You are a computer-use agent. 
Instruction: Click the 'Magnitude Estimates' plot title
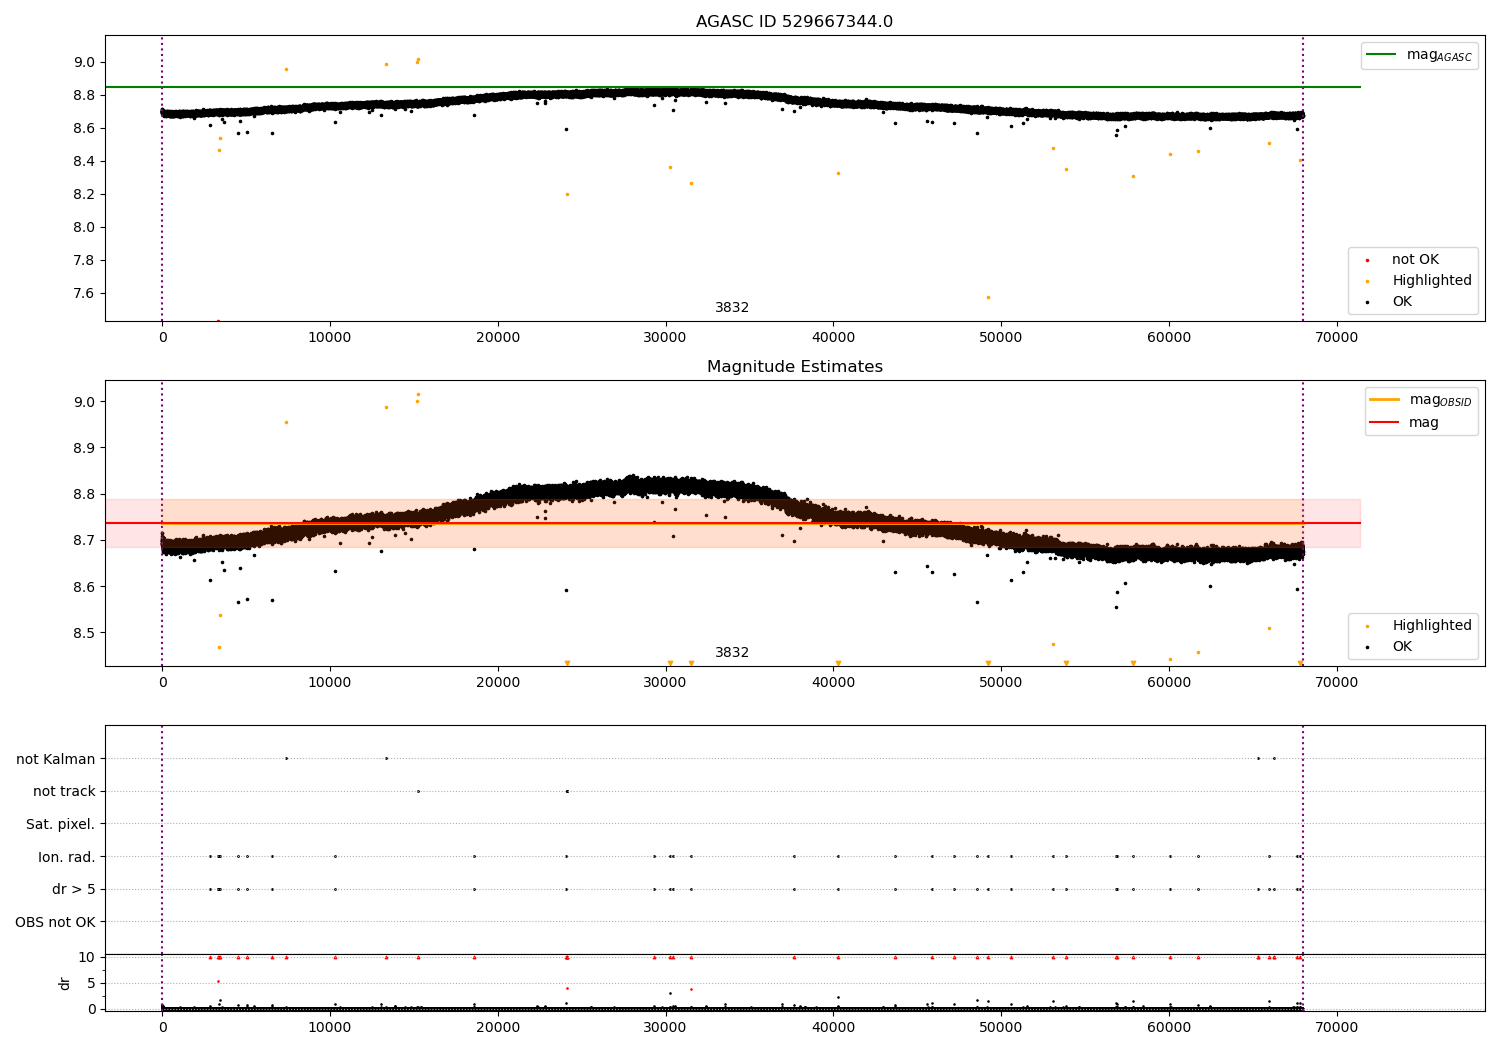click(794, 367)
